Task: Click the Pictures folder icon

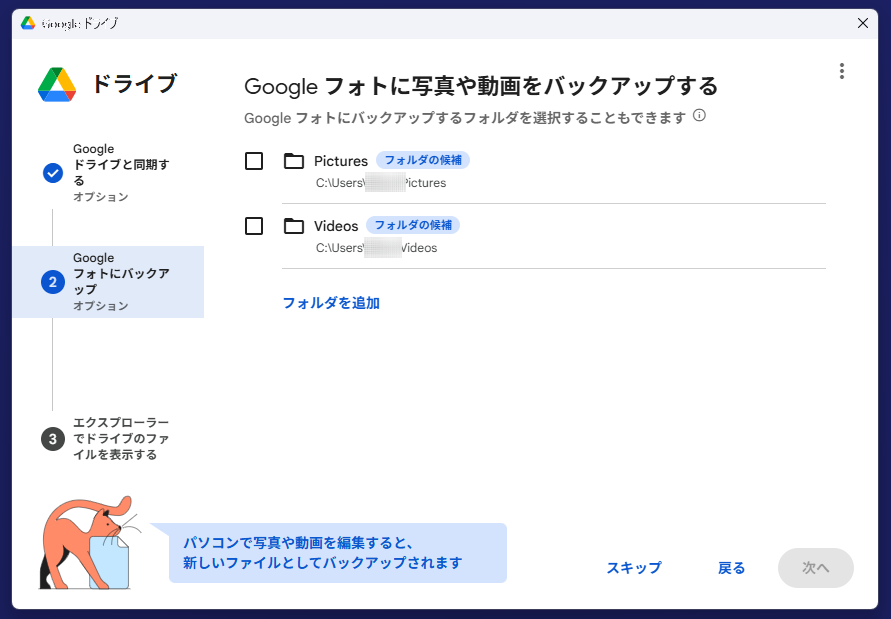Action: pyautogui.click(x=294, y=161)
